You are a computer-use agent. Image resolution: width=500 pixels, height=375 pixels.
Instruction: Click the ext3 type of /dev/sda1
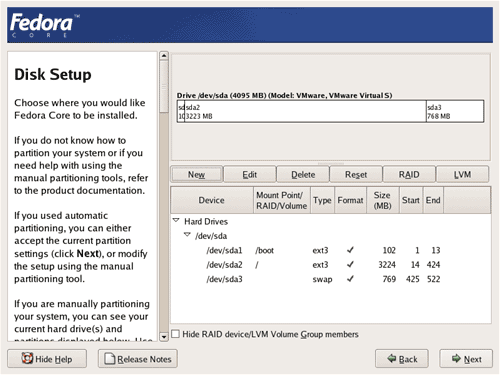pyautogui.click(x=320, y=250)
